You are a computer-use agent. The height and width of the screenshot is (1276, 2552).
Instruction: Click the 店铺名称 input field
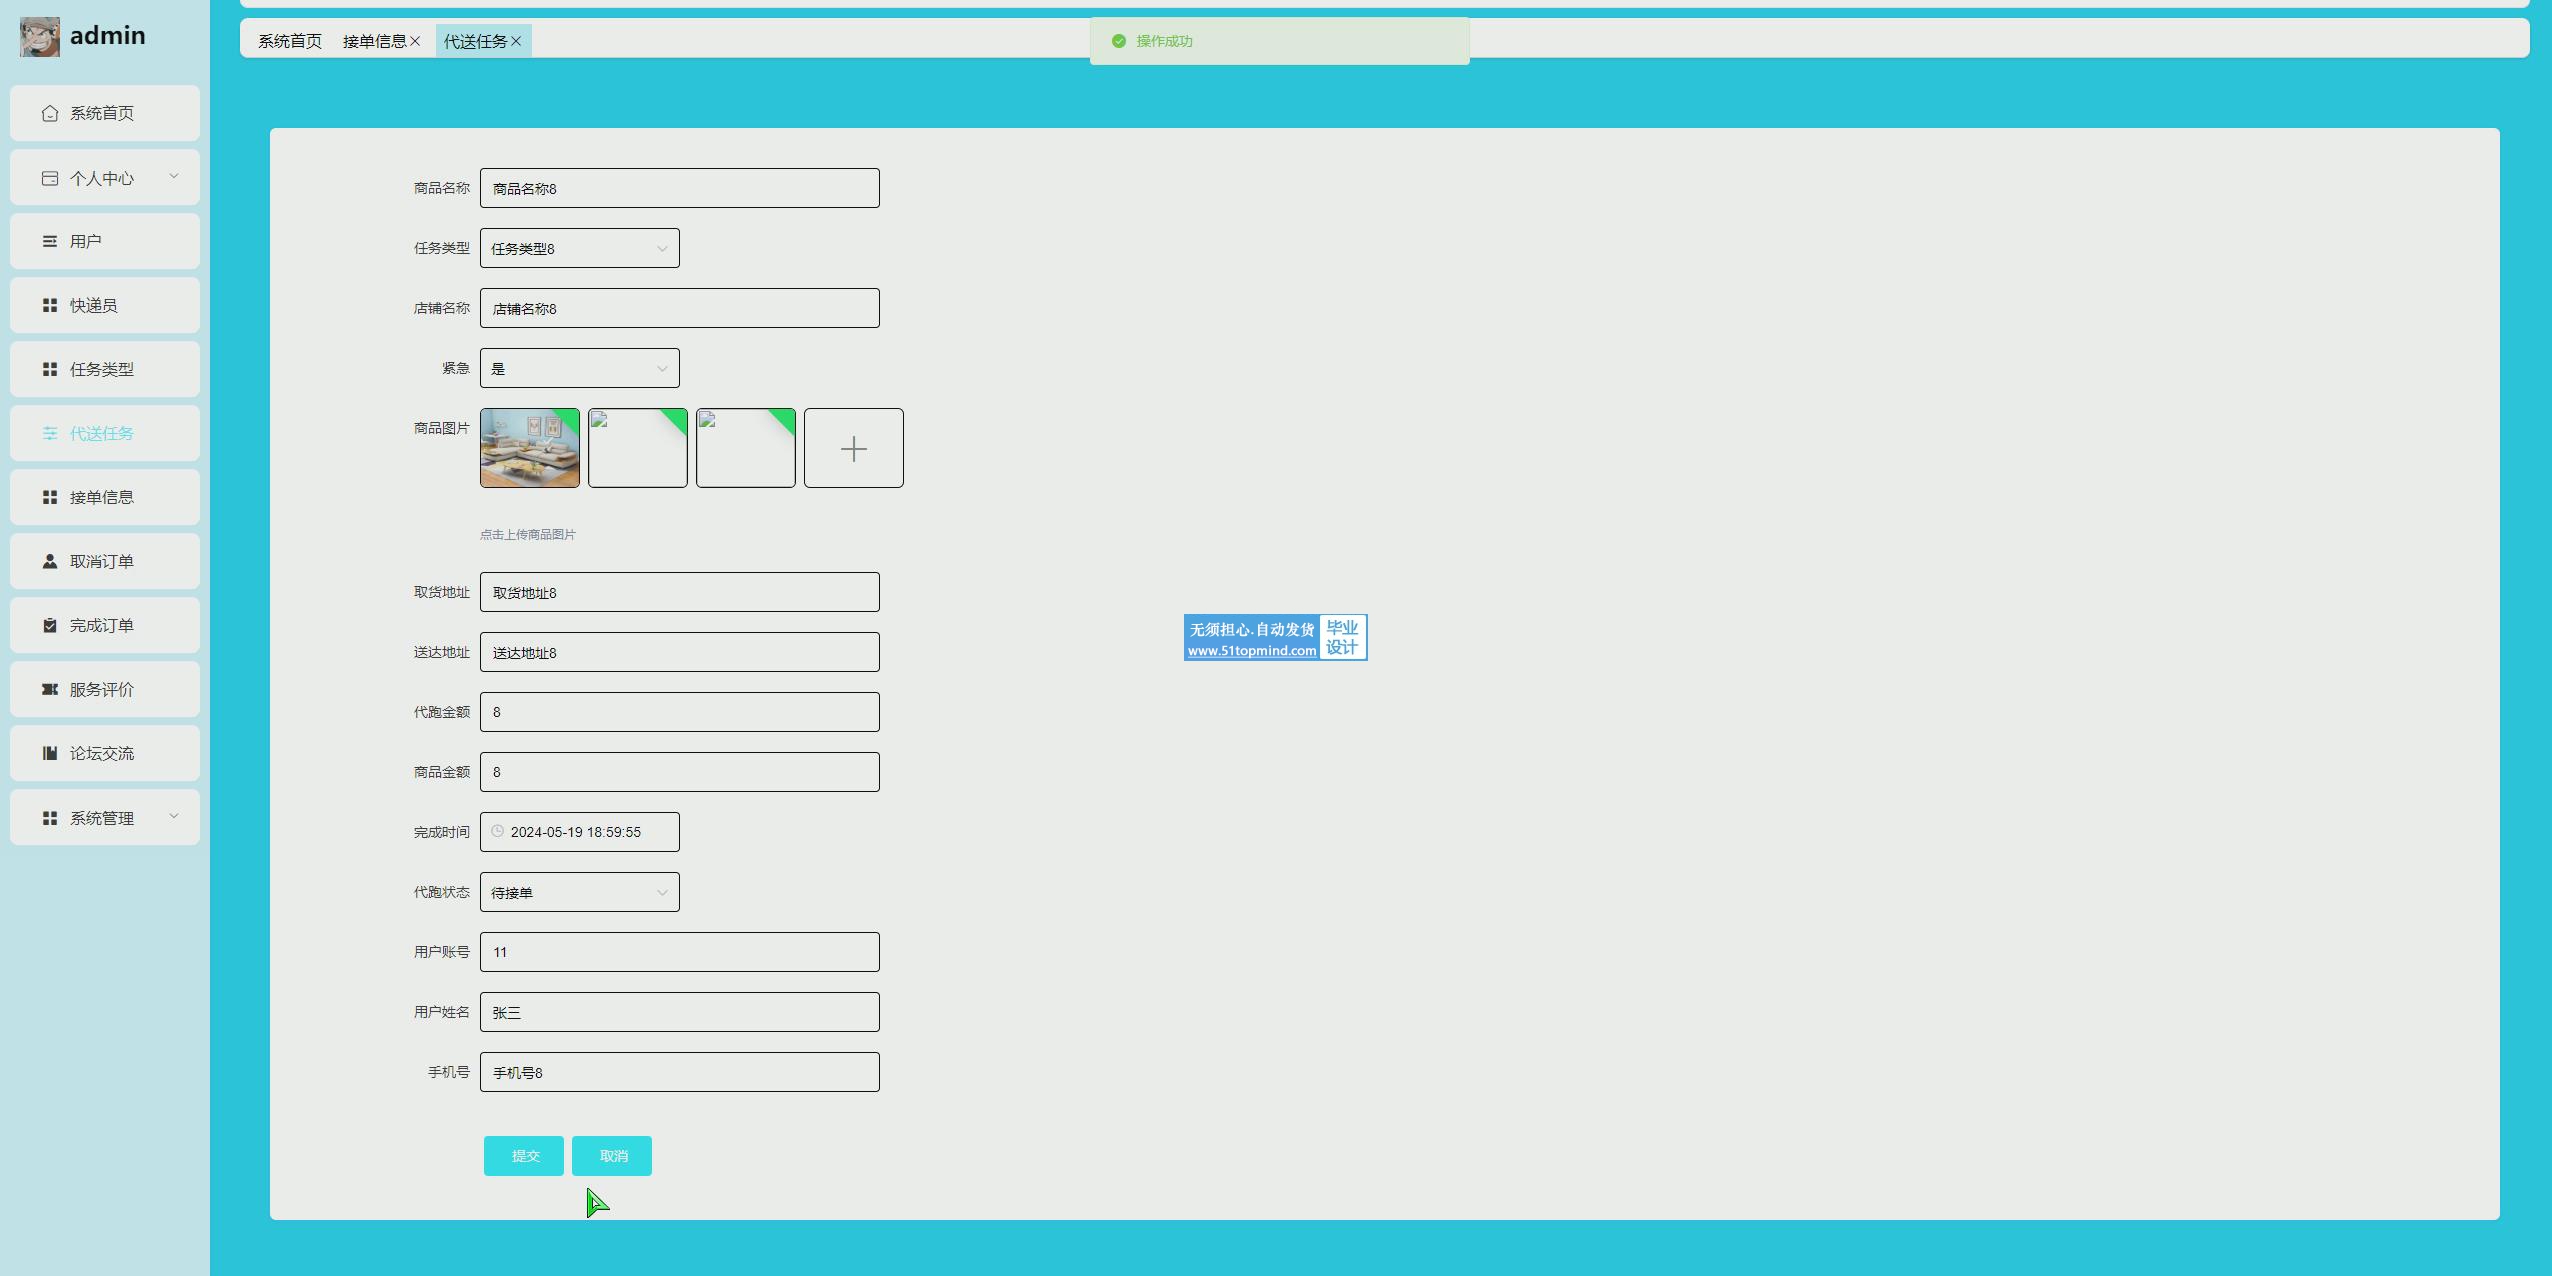pos(680,308)
